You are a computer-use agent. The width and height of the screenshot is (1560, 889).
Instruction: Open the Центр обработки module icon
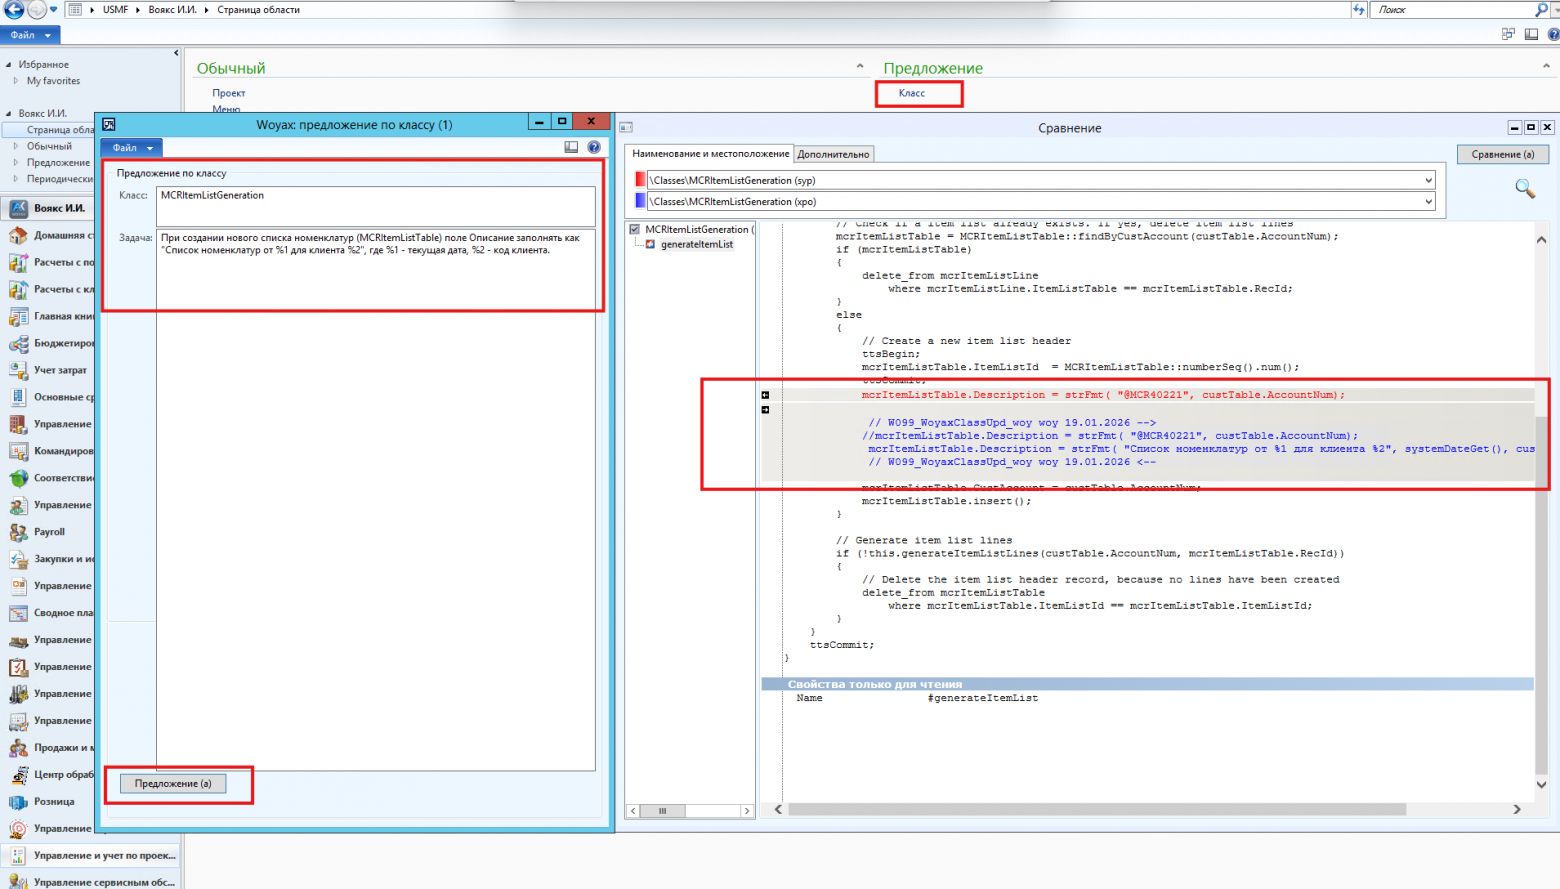[x=18, y=775]
